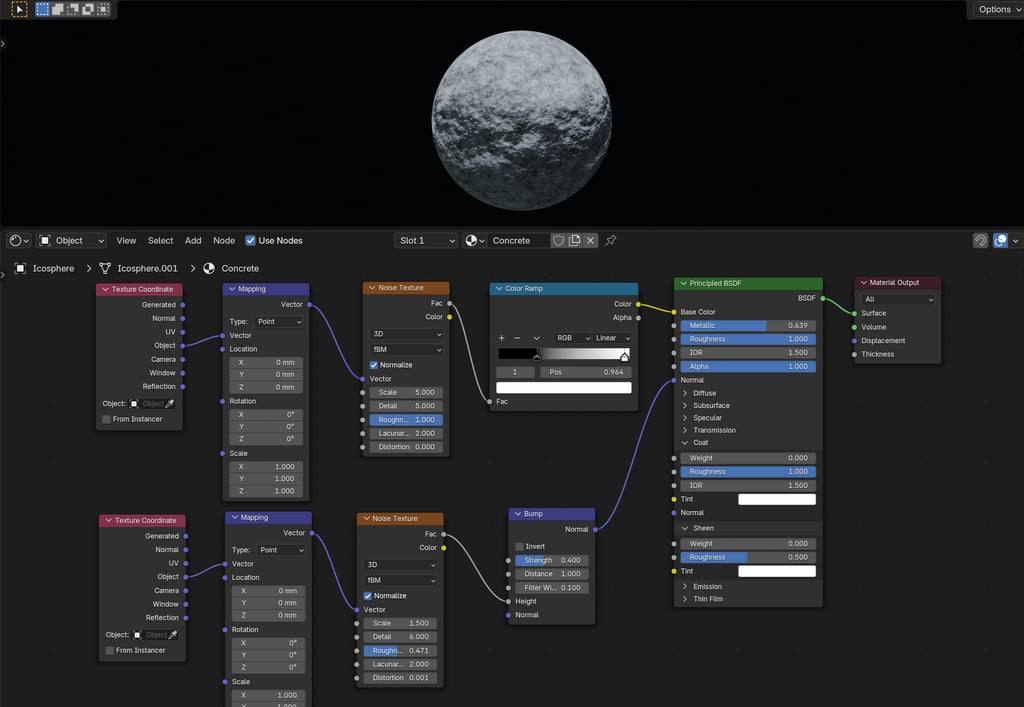Open the Slot 1 dropdown
Image resolution: width=1024 pixels, height=707 pixels.
426,241
